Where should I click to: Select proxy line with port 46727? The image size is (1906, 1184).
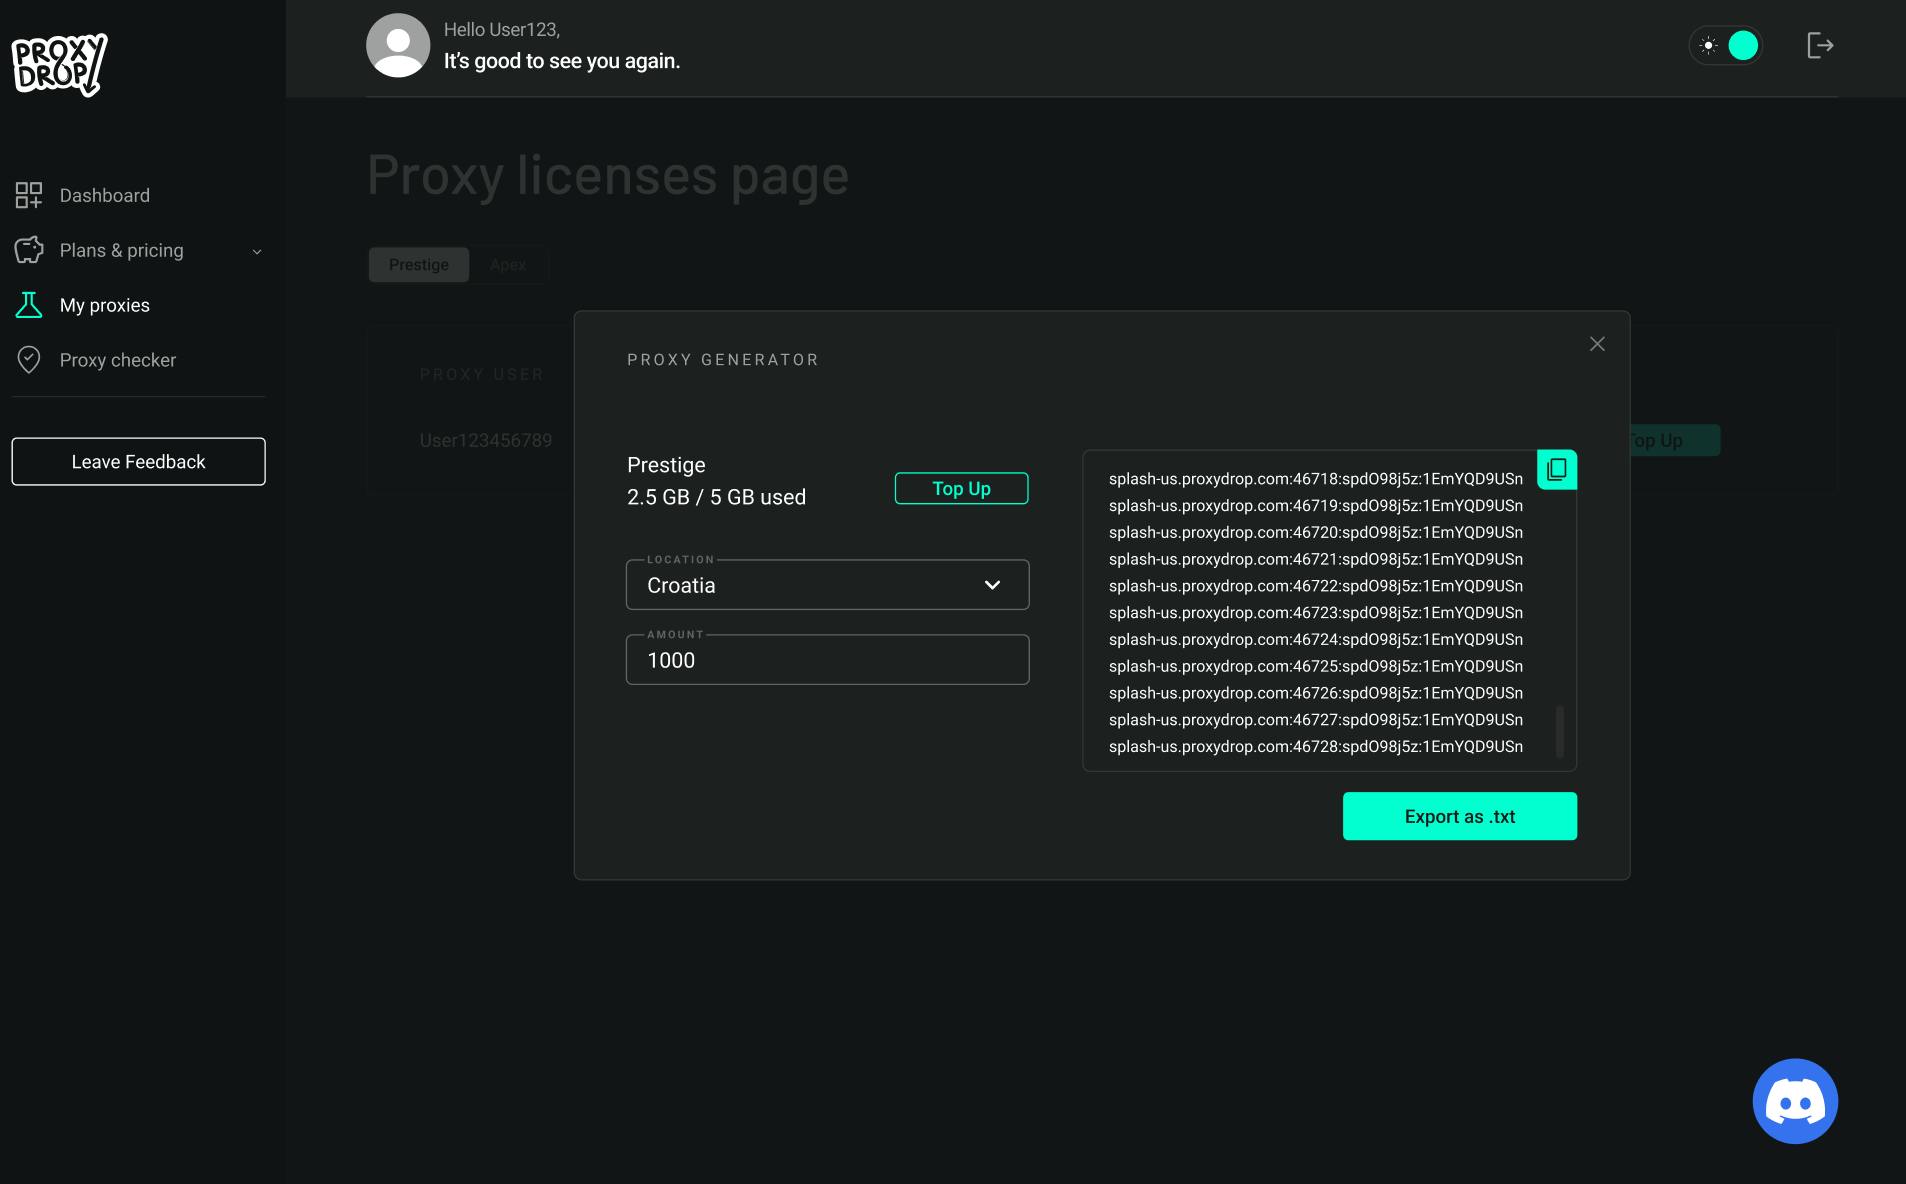(1316, 719)
